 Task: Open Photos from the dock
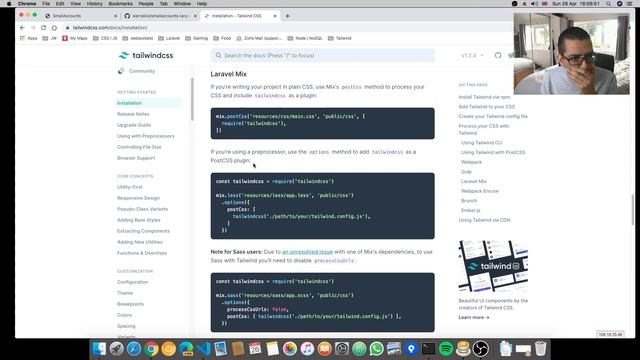[290, 349]
